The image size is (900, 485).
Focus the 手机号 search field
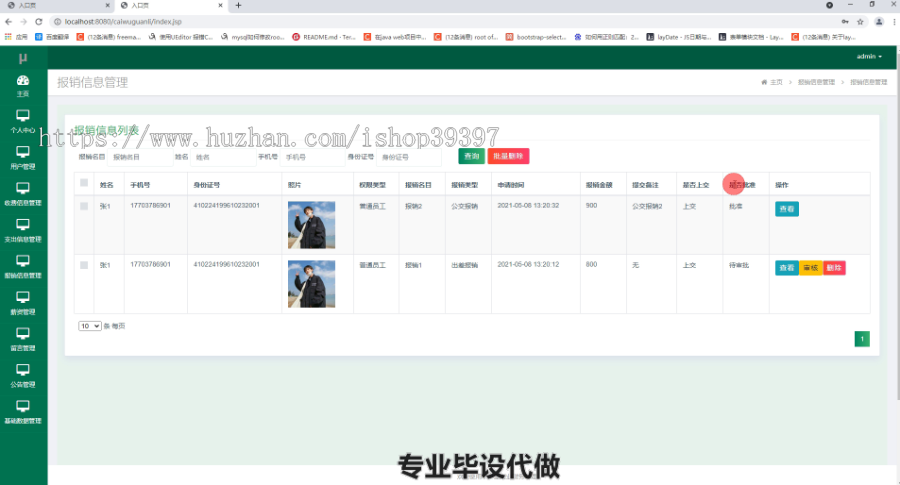coord(312,157)
